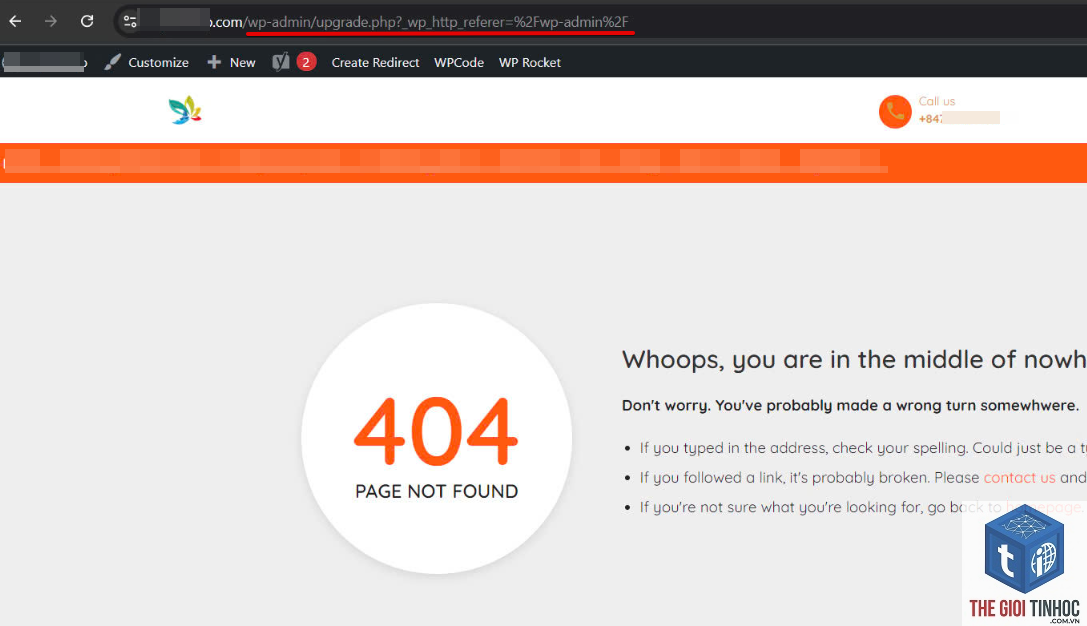Click the 404 Page Not Found graphic
Viewport: 1087px width, 626px height.
coord(437,438)
